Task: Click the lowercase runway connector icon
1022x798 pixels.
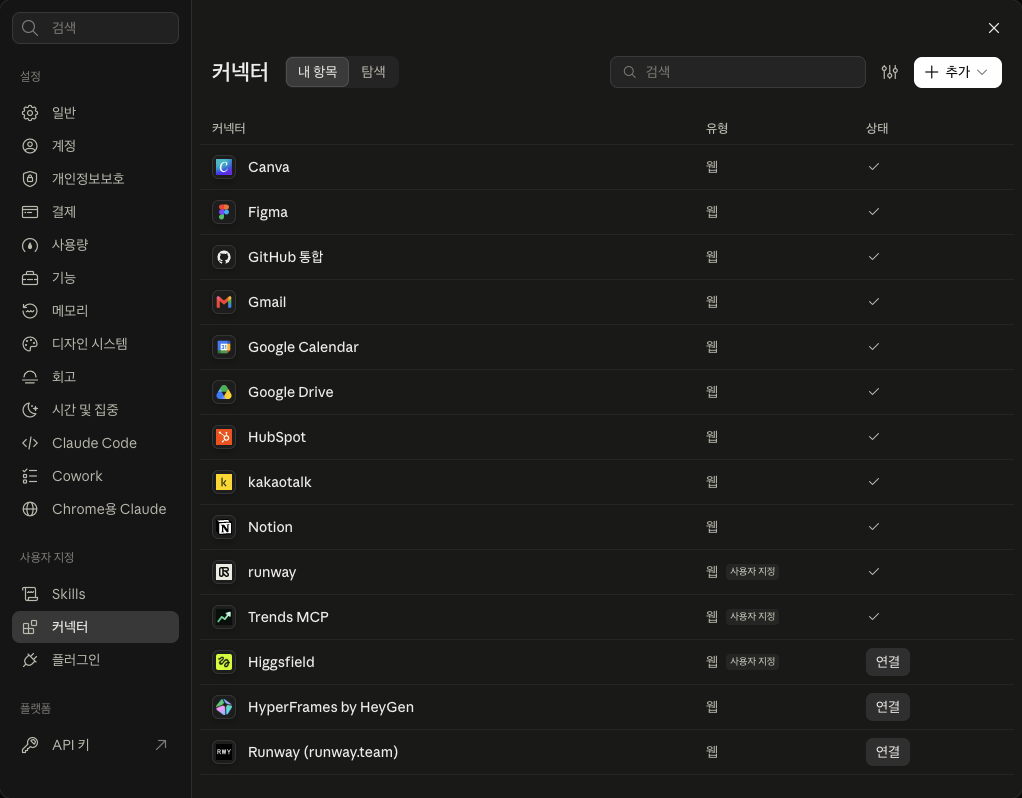Action: click(224, 572)
